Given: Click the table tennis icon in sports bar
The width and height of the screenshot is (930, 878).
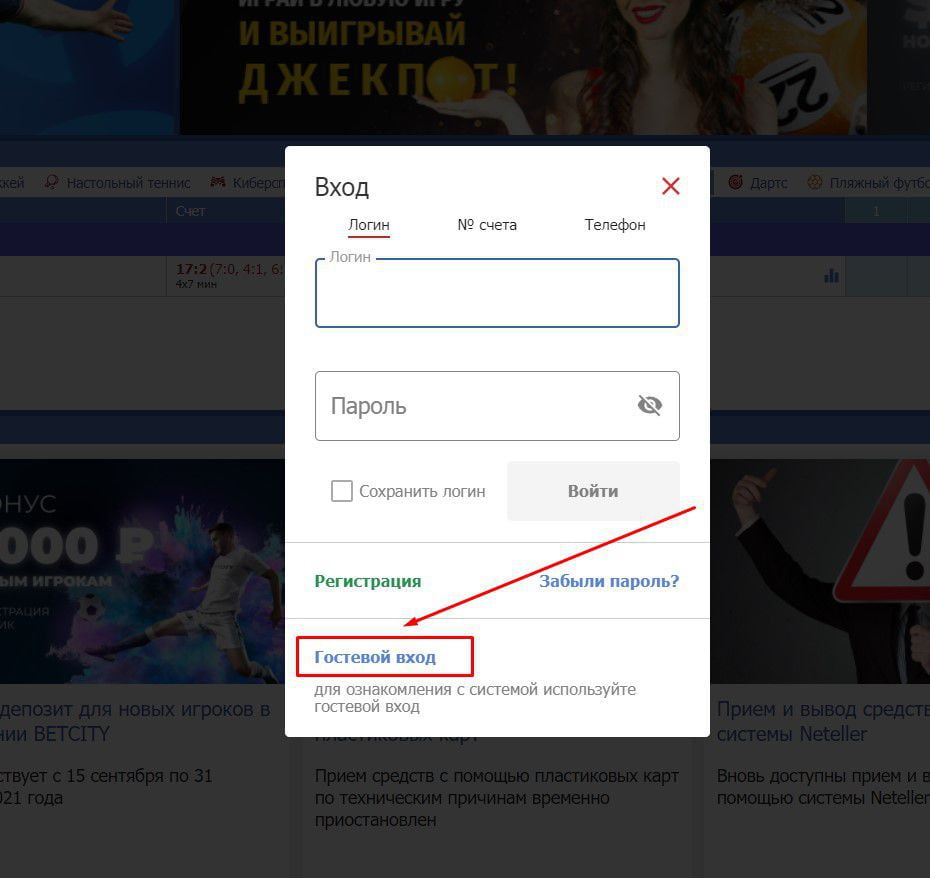Looking at the screenshot, I should point(50,183).
